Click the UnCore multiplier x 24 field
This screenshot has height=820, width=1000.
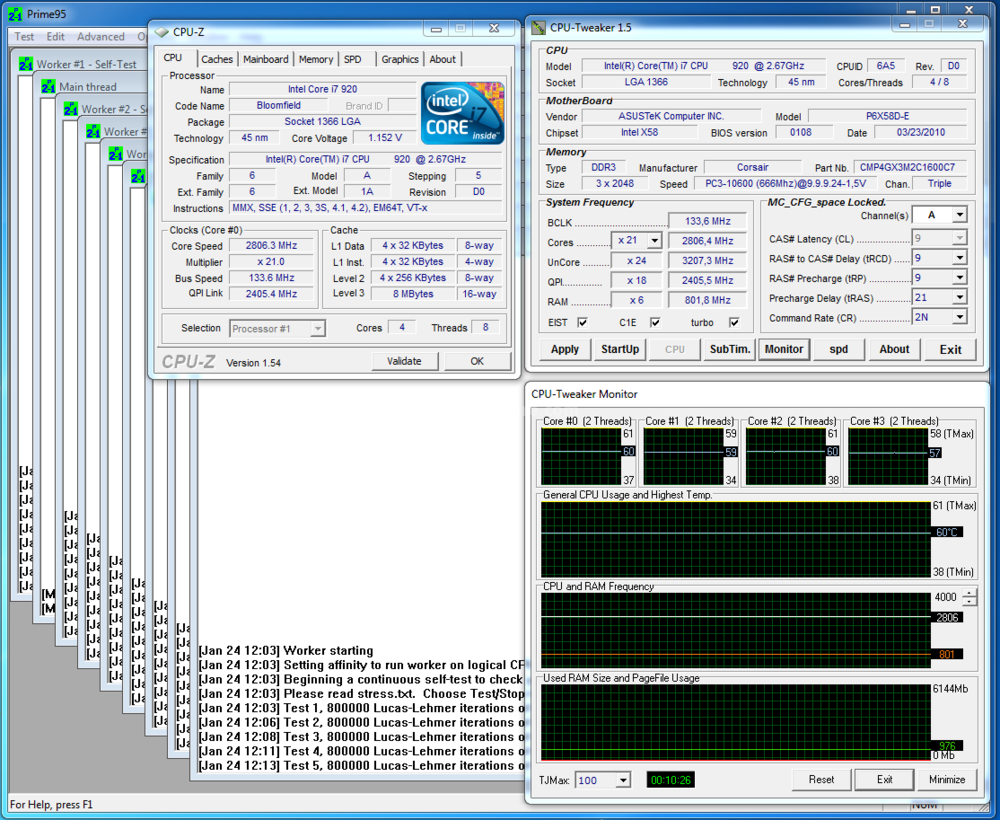tap(636, 261)
